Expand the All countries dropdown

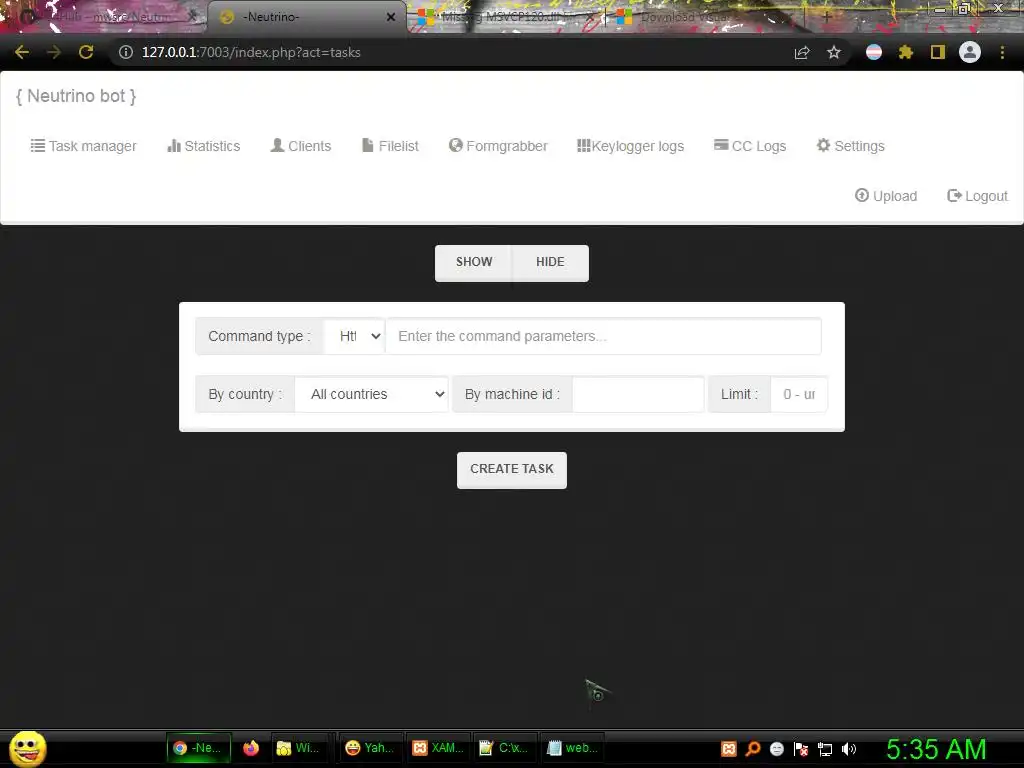click(372, 394)
